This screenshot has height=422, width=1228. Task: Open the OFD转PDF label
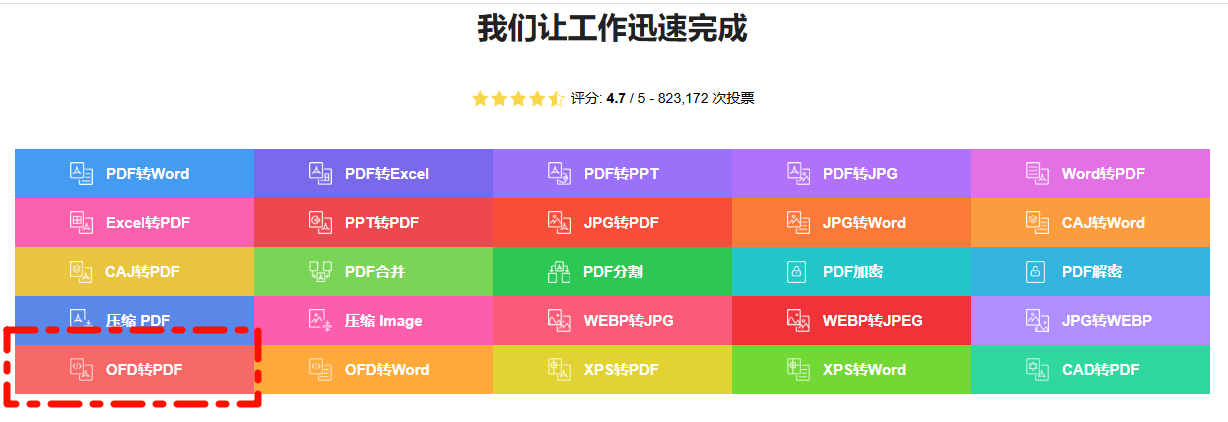point(144,369)
